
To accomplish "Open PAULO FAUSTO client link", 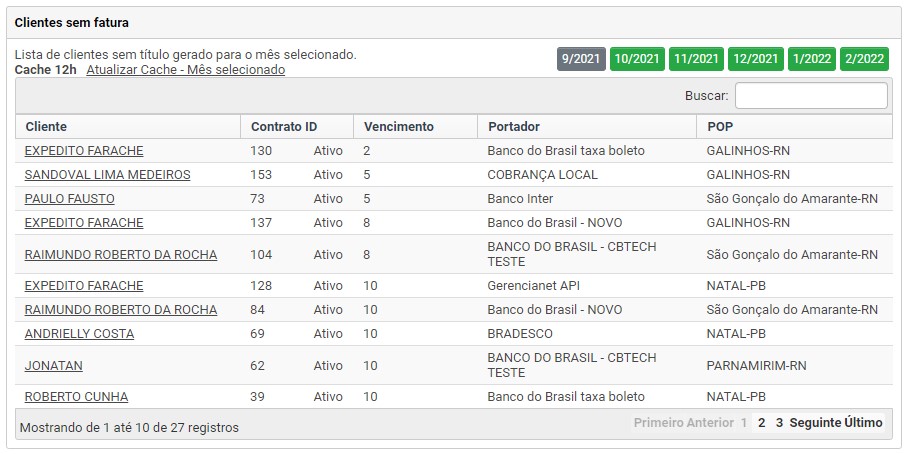I will (69, 199).
